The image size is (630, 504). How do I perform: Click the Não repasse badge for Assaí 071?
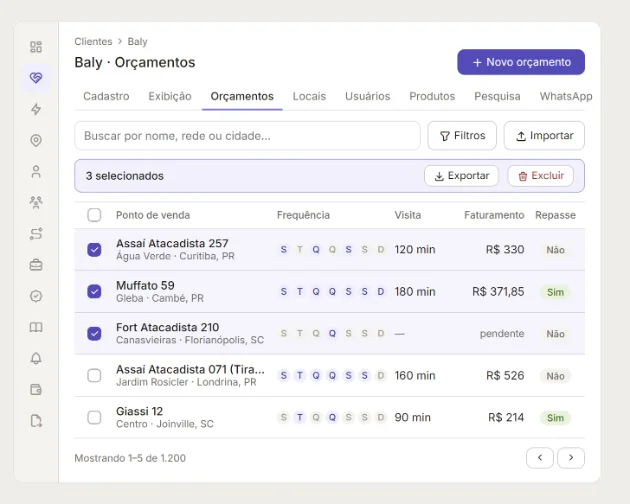click(x=555, y=376)
